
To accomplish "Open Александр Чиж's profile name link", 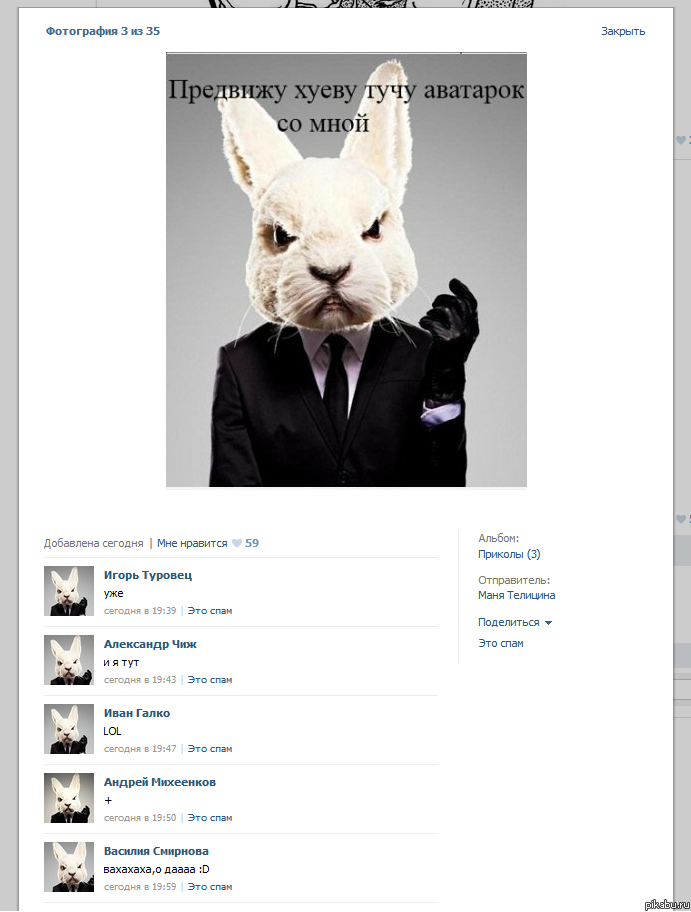I will (150, 644).
